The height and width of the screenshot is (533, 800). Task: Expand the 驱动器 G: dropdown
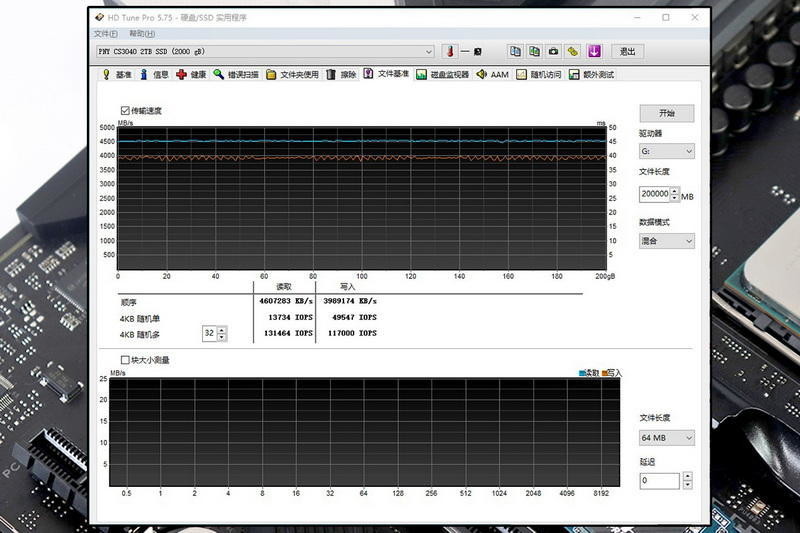(x=666, y=152)
